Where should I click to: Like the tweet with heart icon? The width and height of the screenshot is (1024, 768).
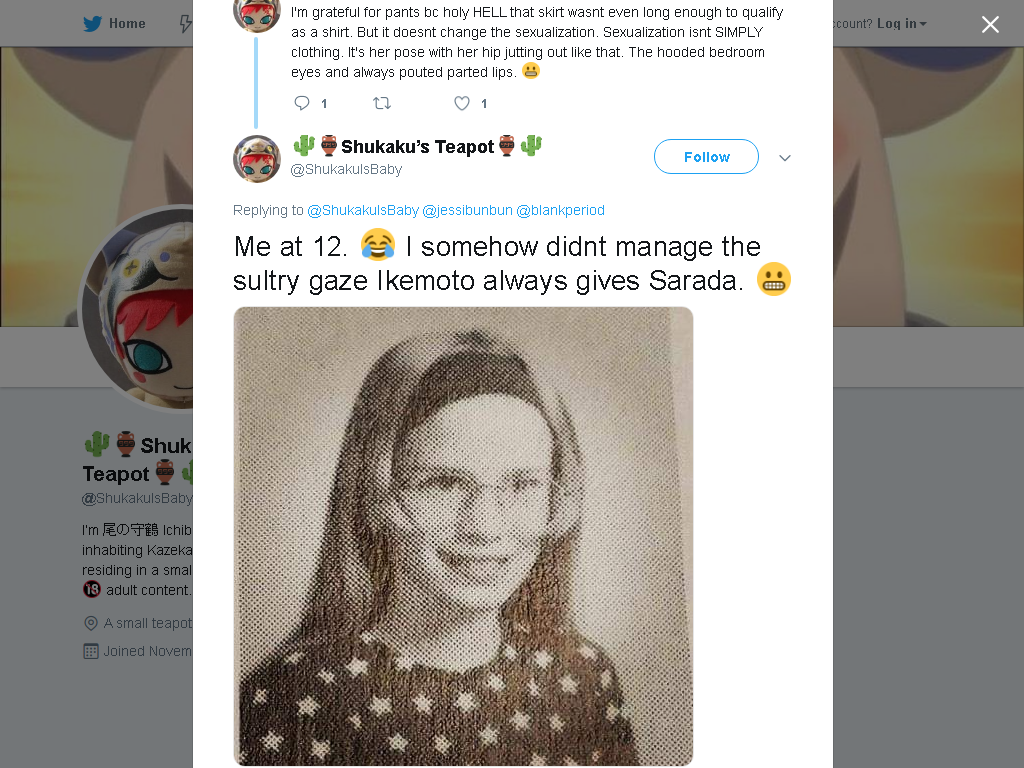(x=462, y=103)
